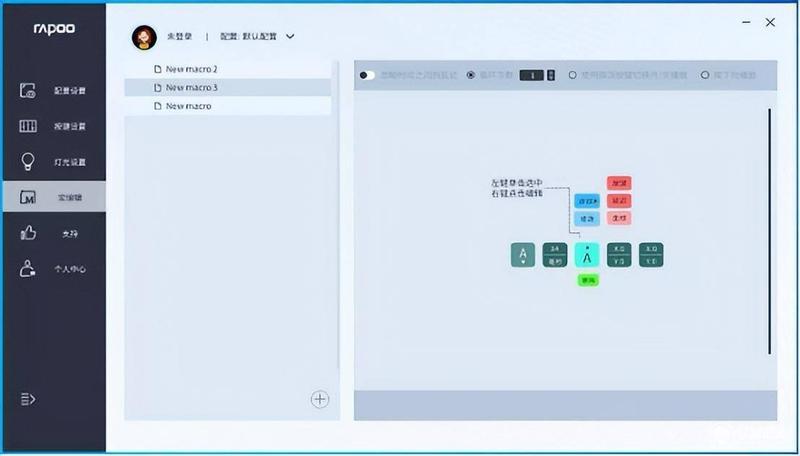Select the last X/Y coordinate macro block
The height and width of the screenshot is (456, 800).
[652, 255]
